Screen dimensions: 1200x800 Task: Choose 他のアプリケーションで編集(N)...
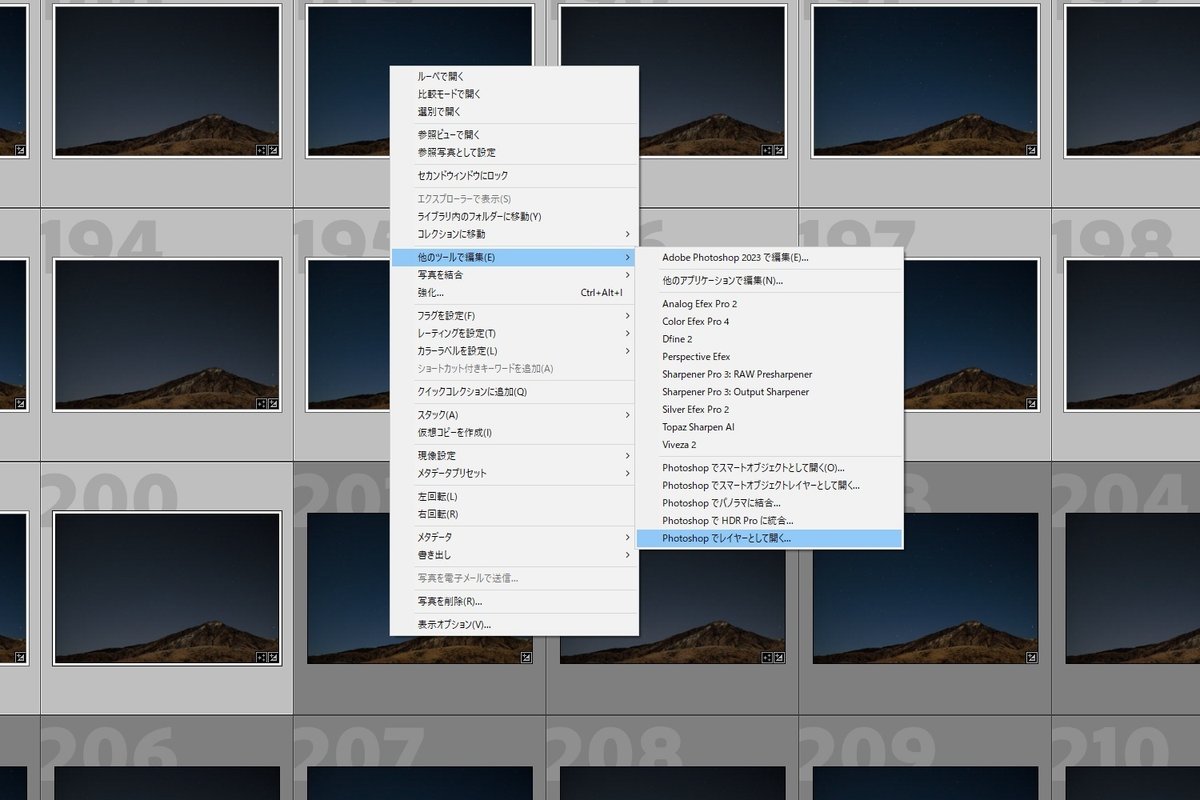click(x=769, y=281)
